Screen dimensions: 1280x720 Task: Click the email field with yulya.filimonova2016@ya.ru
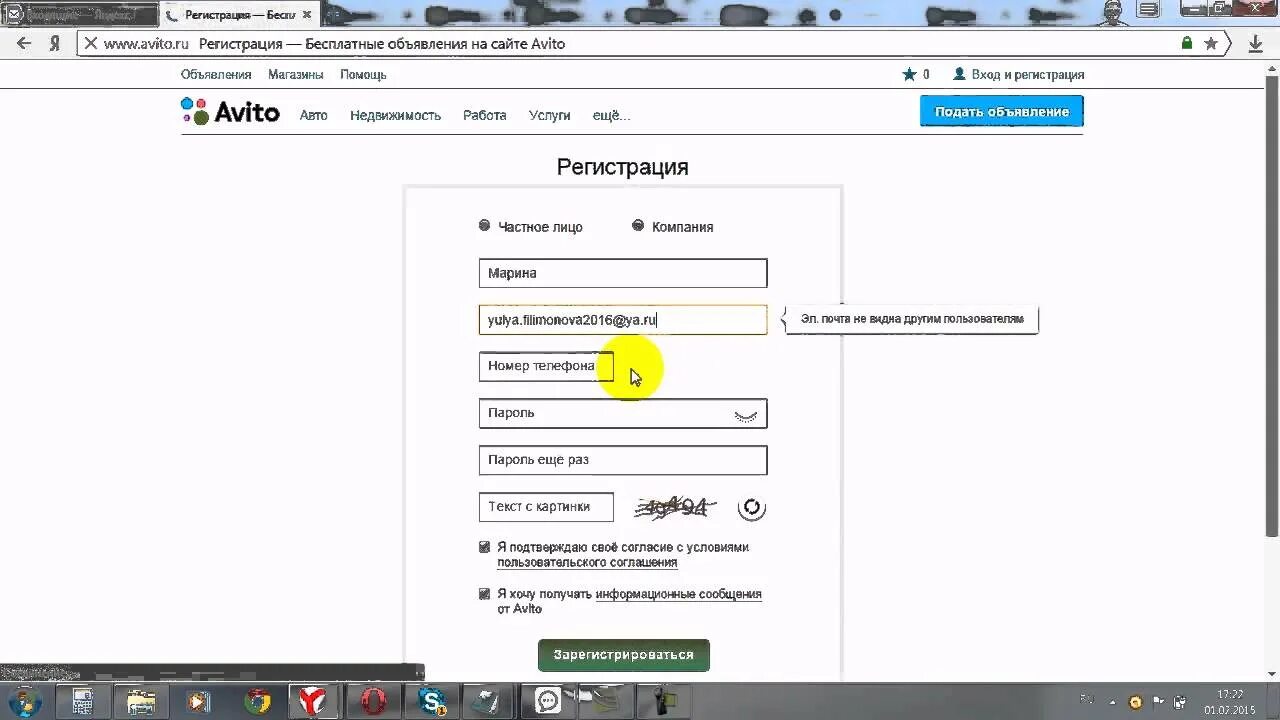[623, 320]
